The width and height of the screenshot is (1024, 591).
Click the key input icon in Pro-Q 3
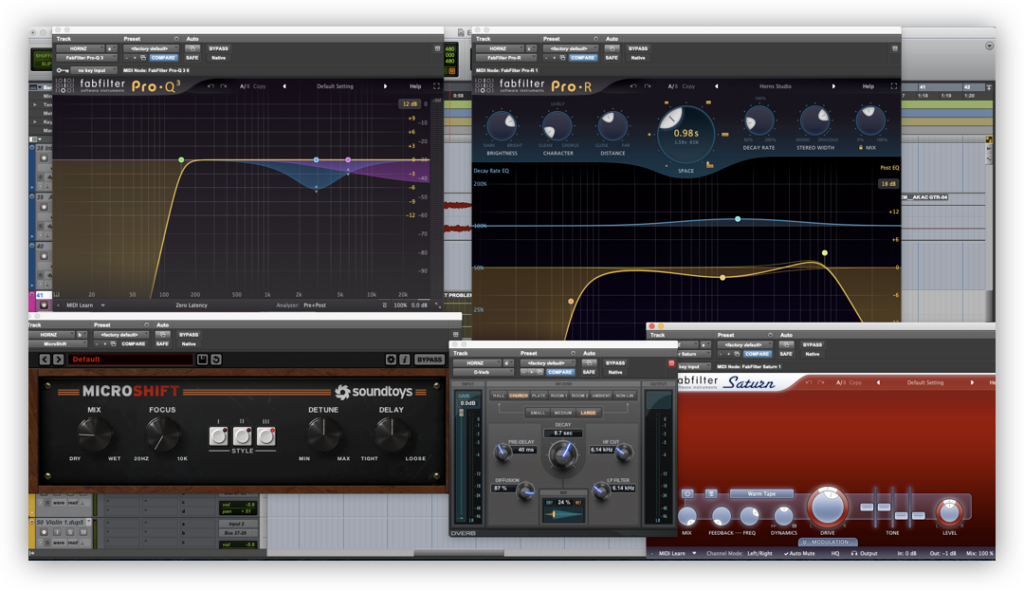tap(63, 70)
